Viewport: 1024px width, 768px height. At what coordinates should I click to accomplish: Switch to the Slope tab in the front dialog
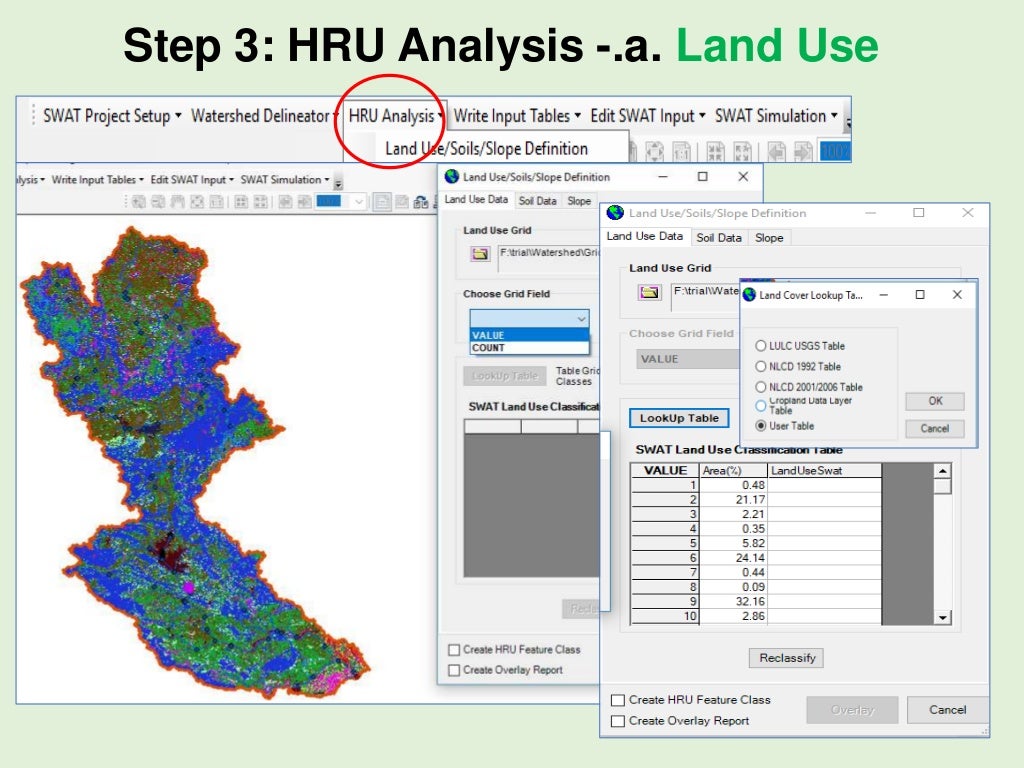coord(769,237)
